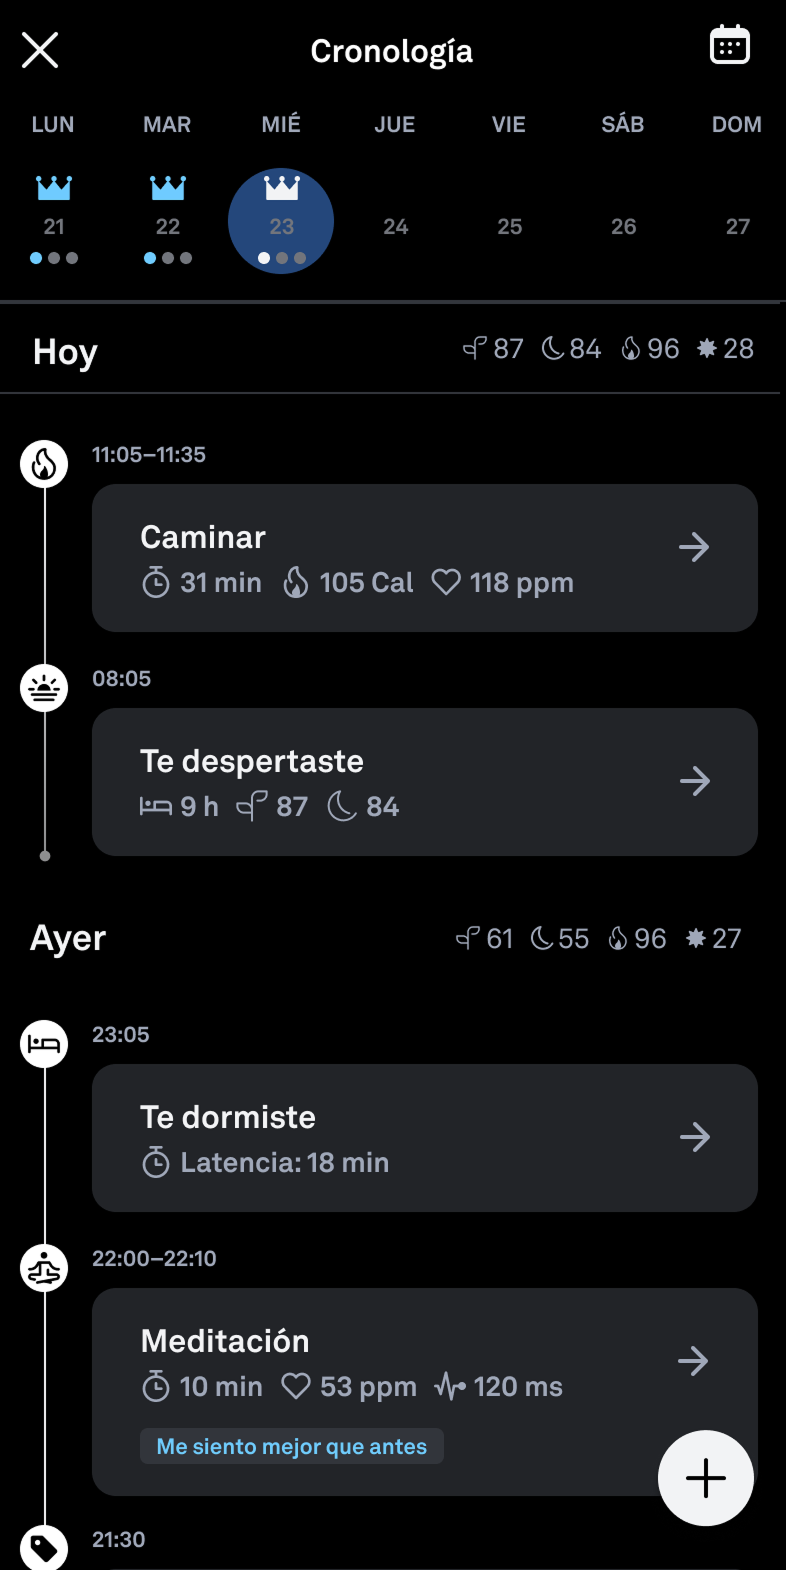Tap the sunrise wake-up timeline icon

click(45, 689)
